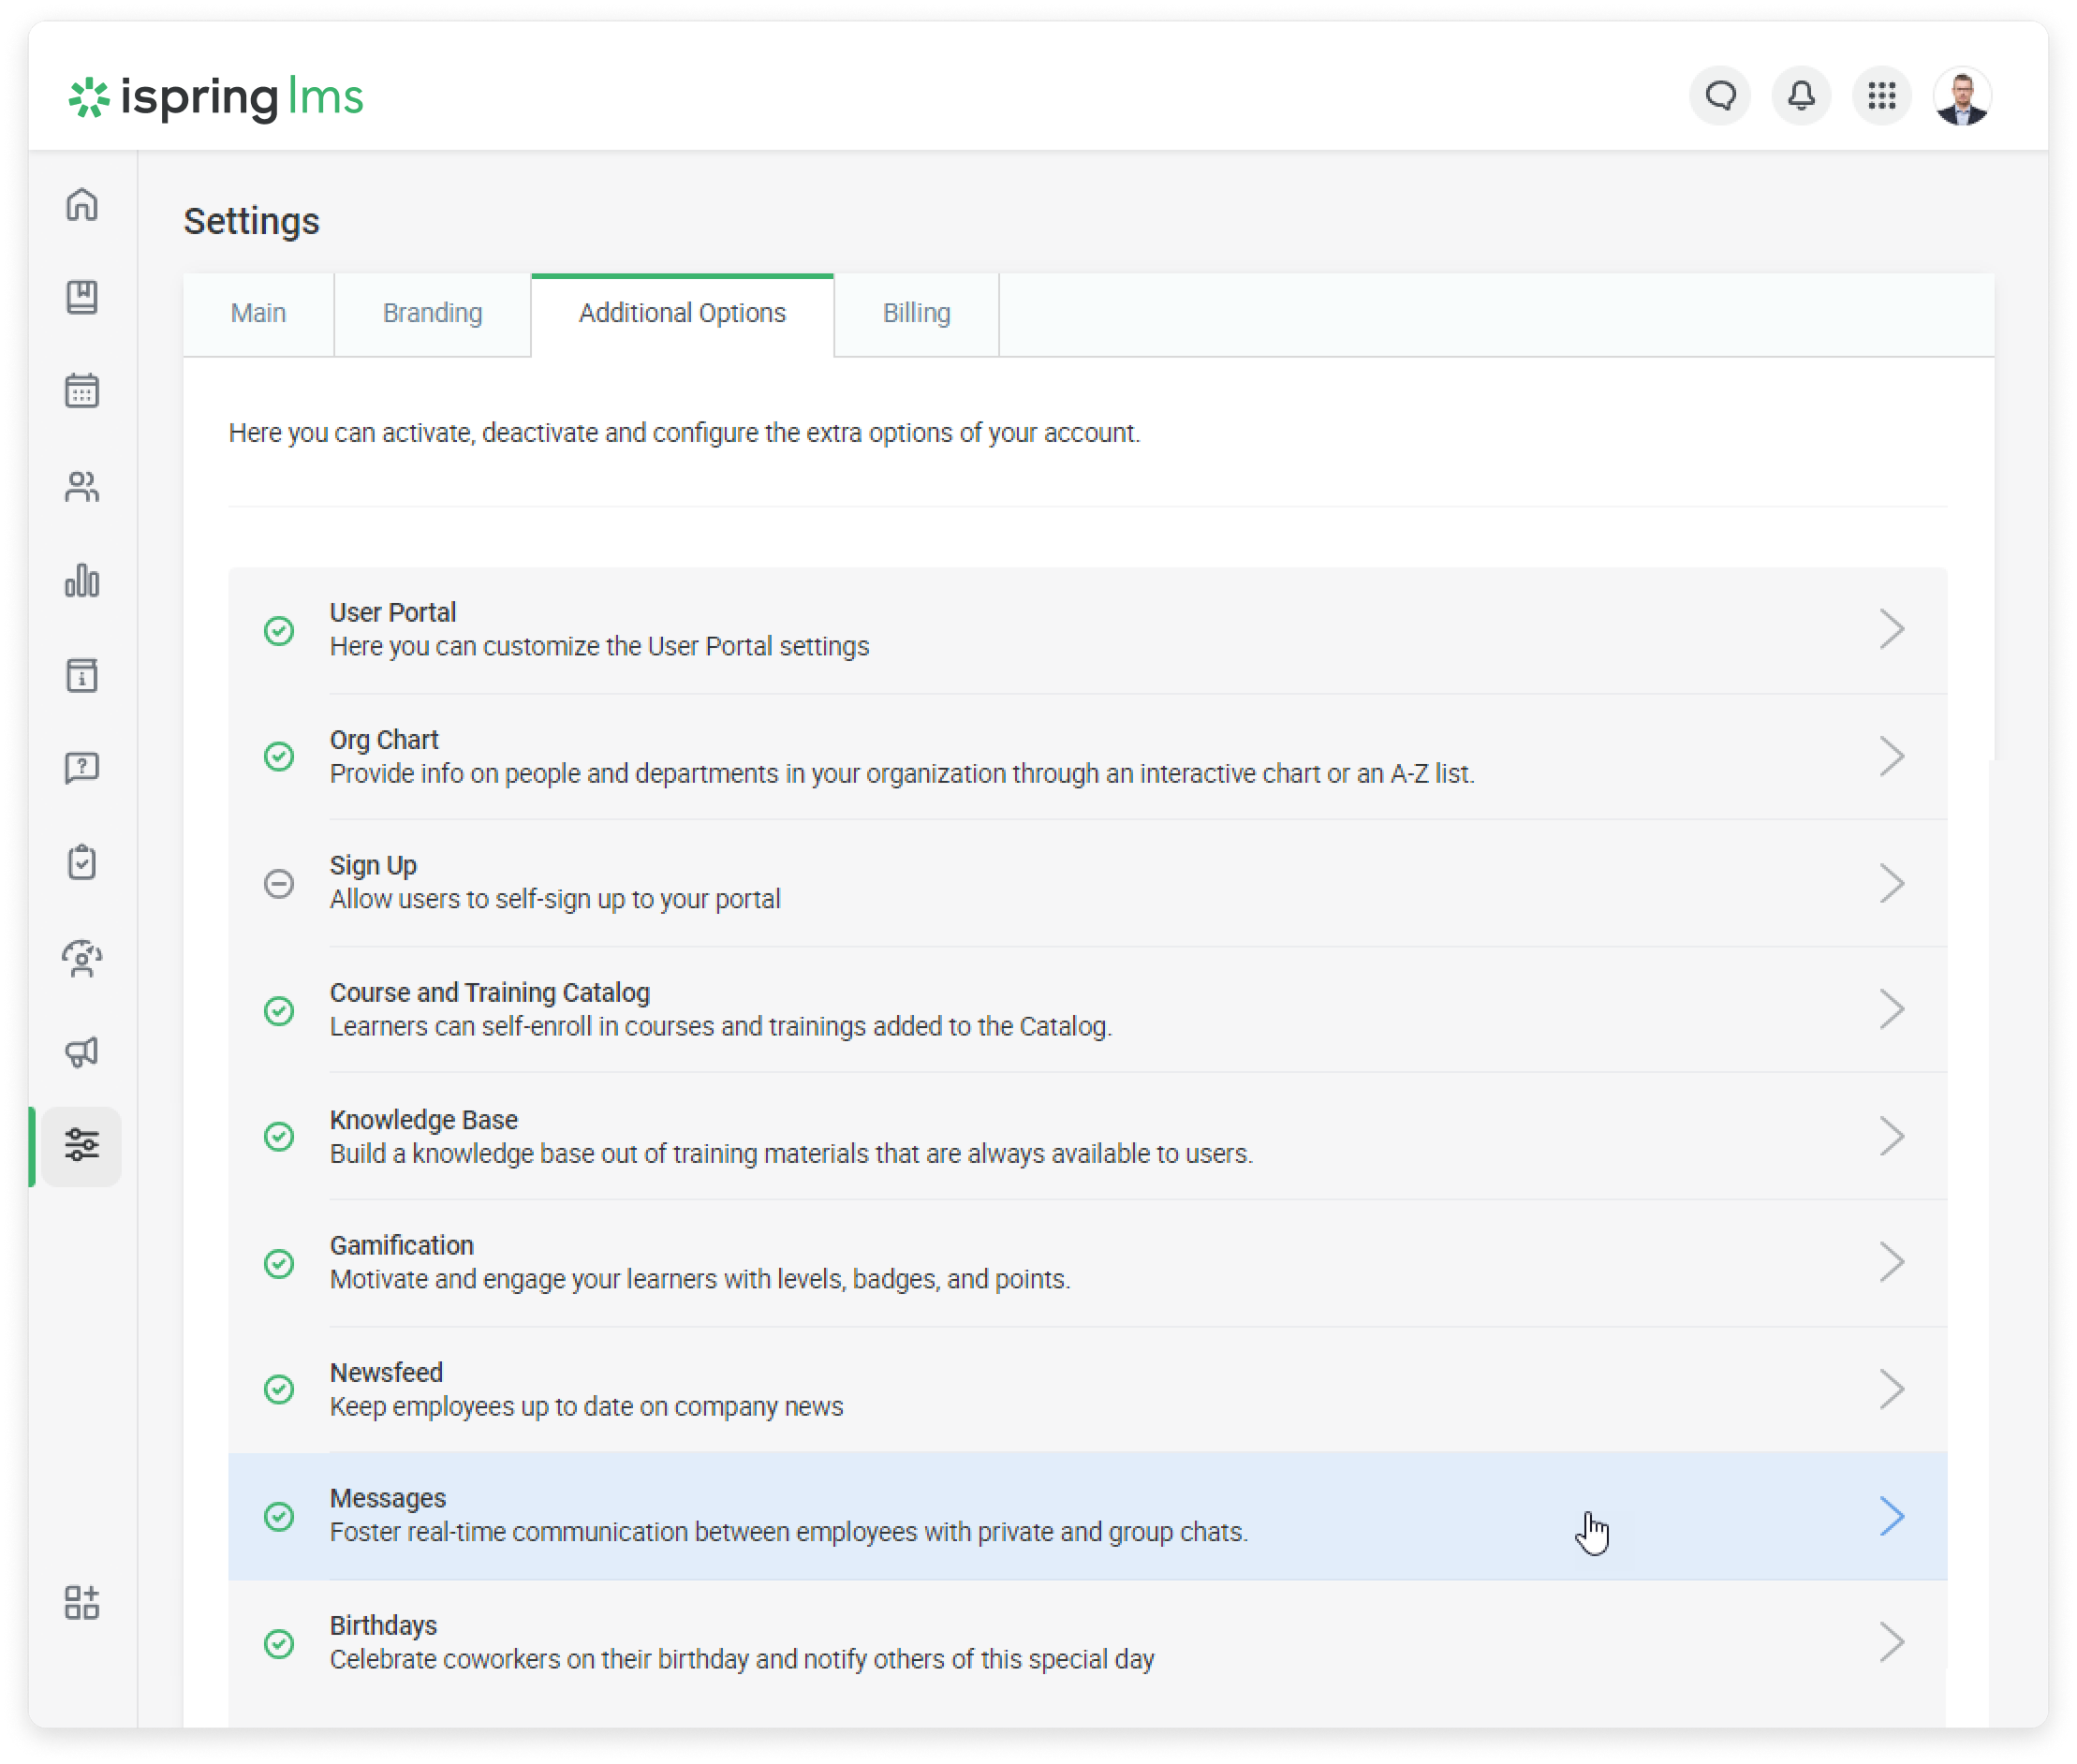Screen dimensions: 2077x1764
Task: Open the Home icon in sidebar
Action: (x=82, y=205)
